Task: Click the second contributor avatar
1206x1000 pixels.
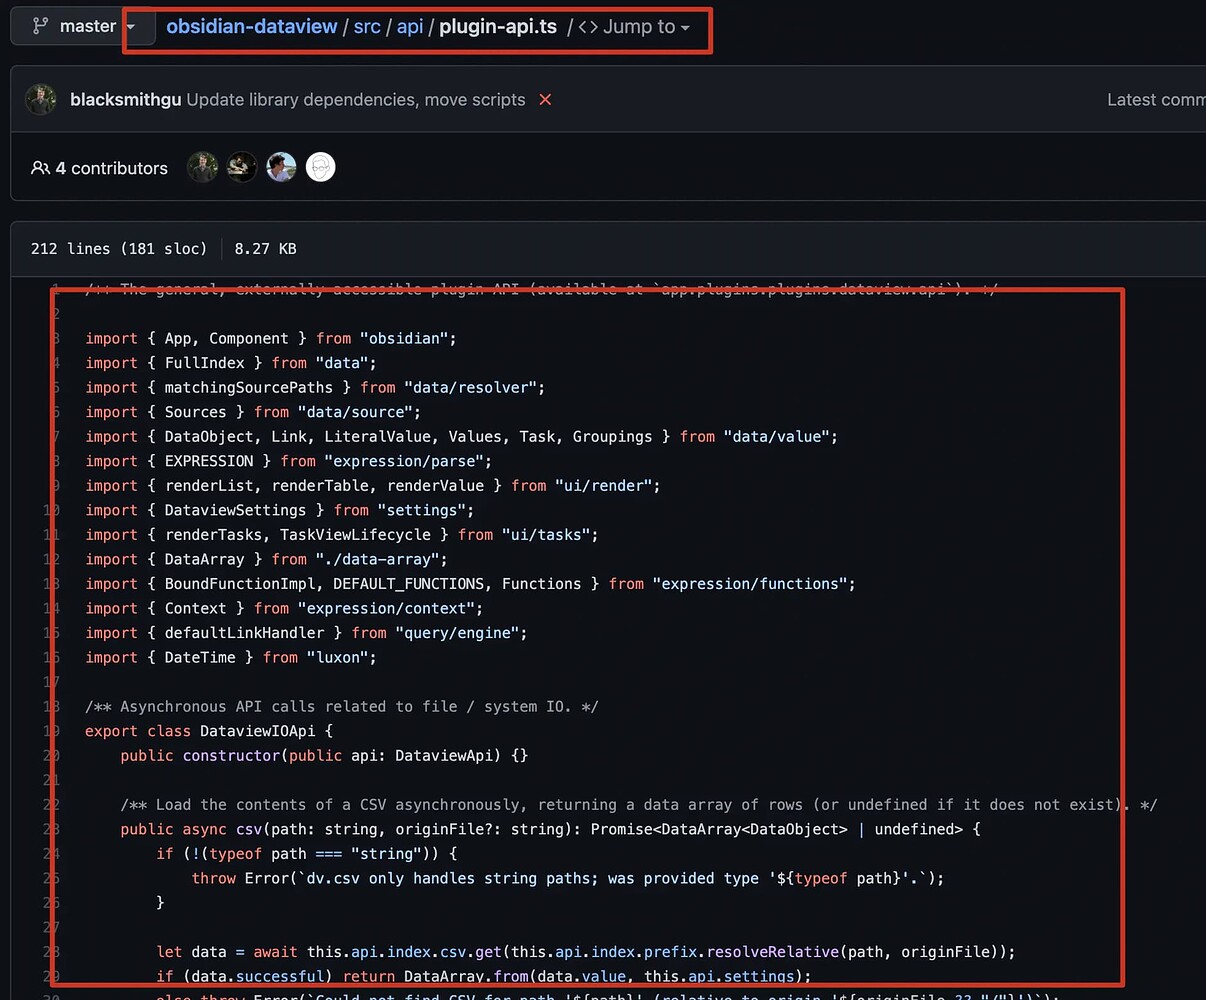Action: [x=241, y=167]
